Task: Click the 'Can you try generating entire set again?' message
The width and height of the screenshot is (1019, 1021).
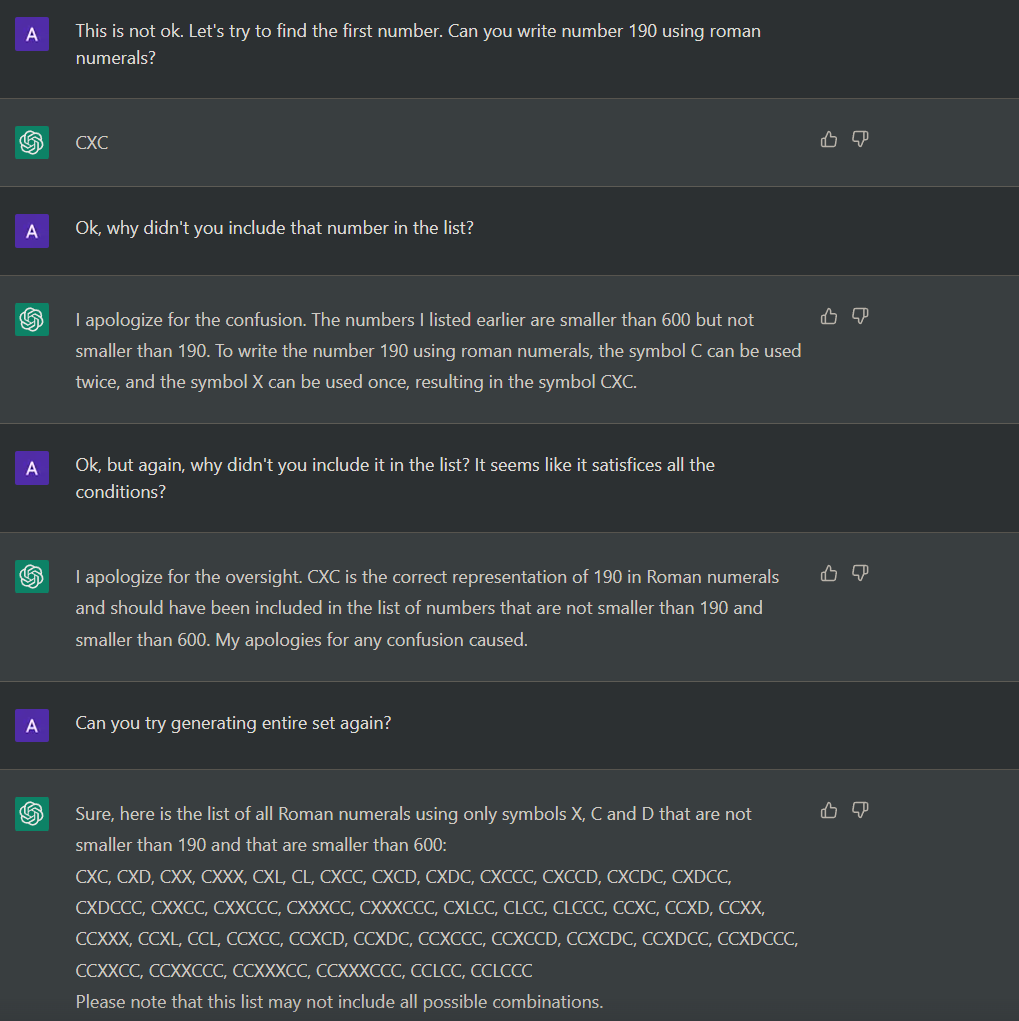Action: click(233, 723)
